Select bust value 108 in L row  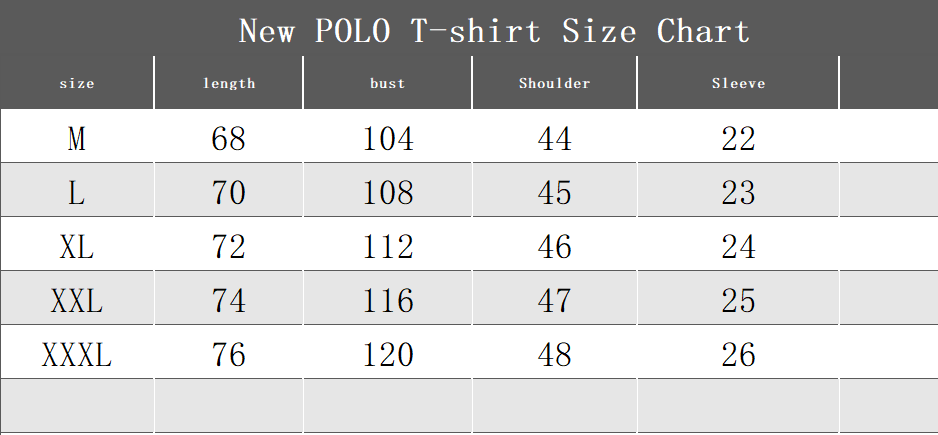388,192
